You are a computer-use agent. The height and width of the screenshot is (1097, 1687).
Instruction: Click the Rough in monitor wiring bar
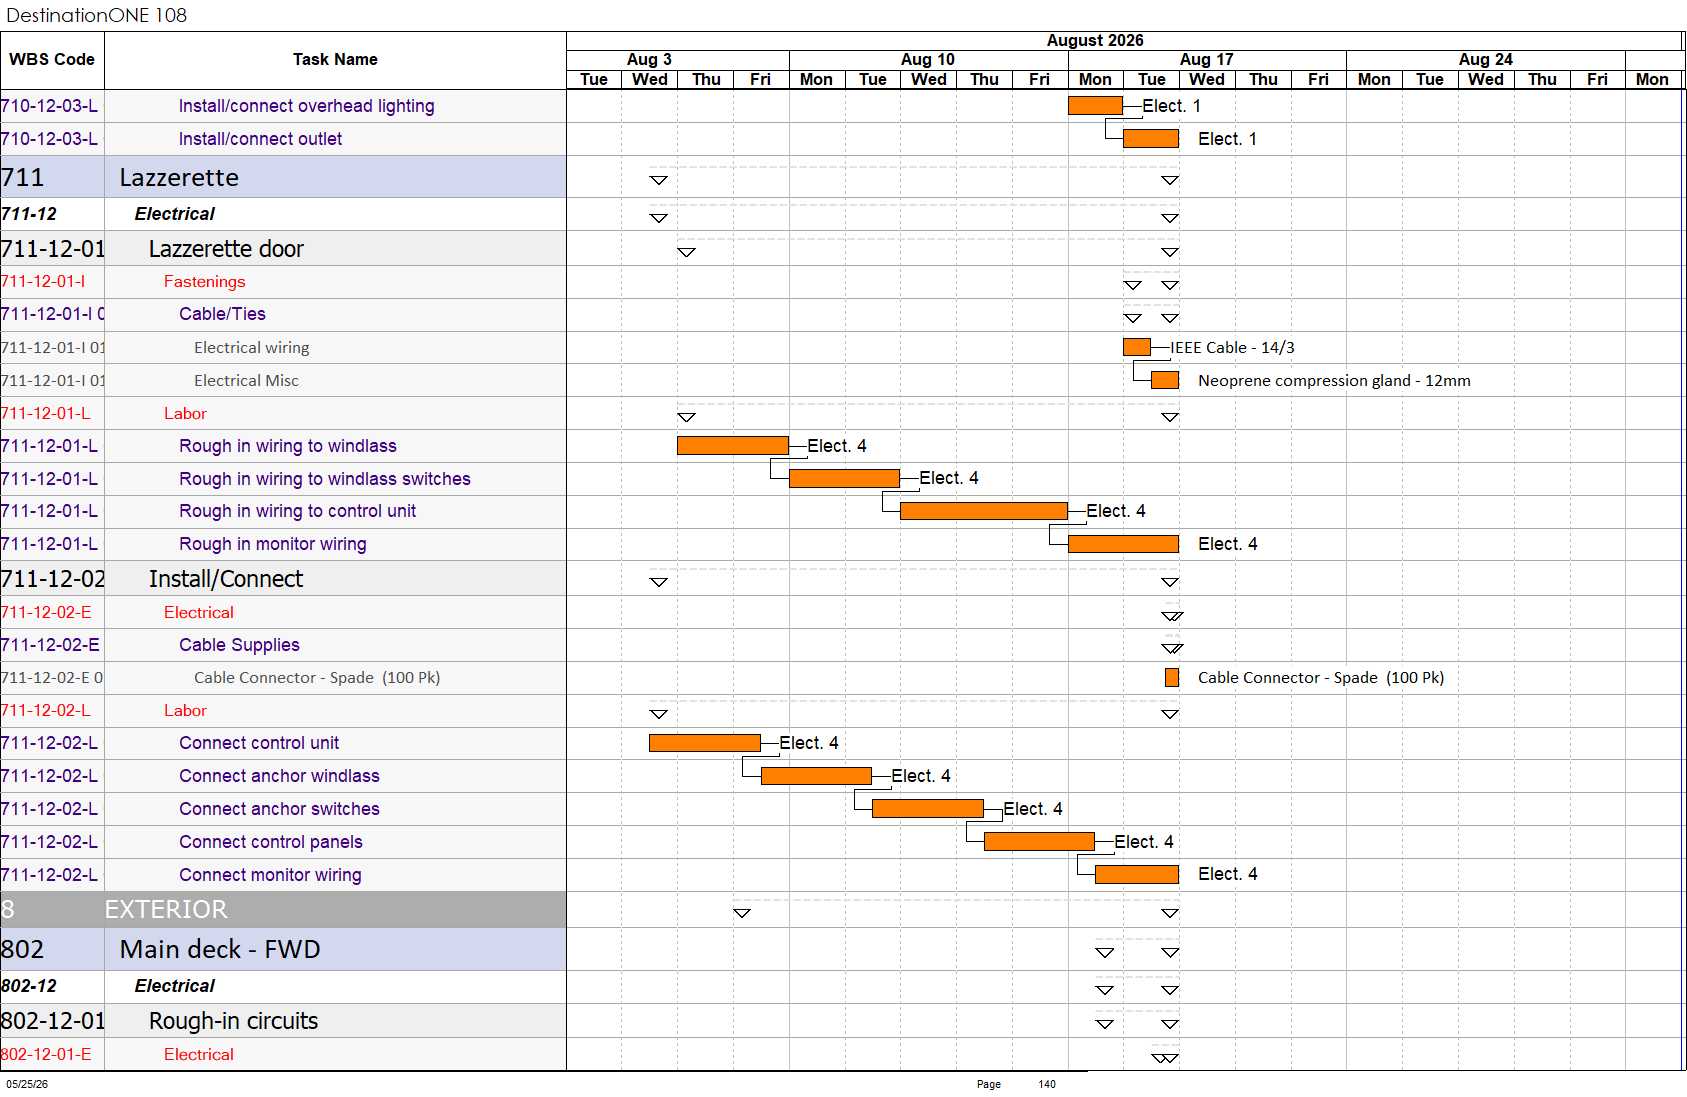(x=1123, y=544)
